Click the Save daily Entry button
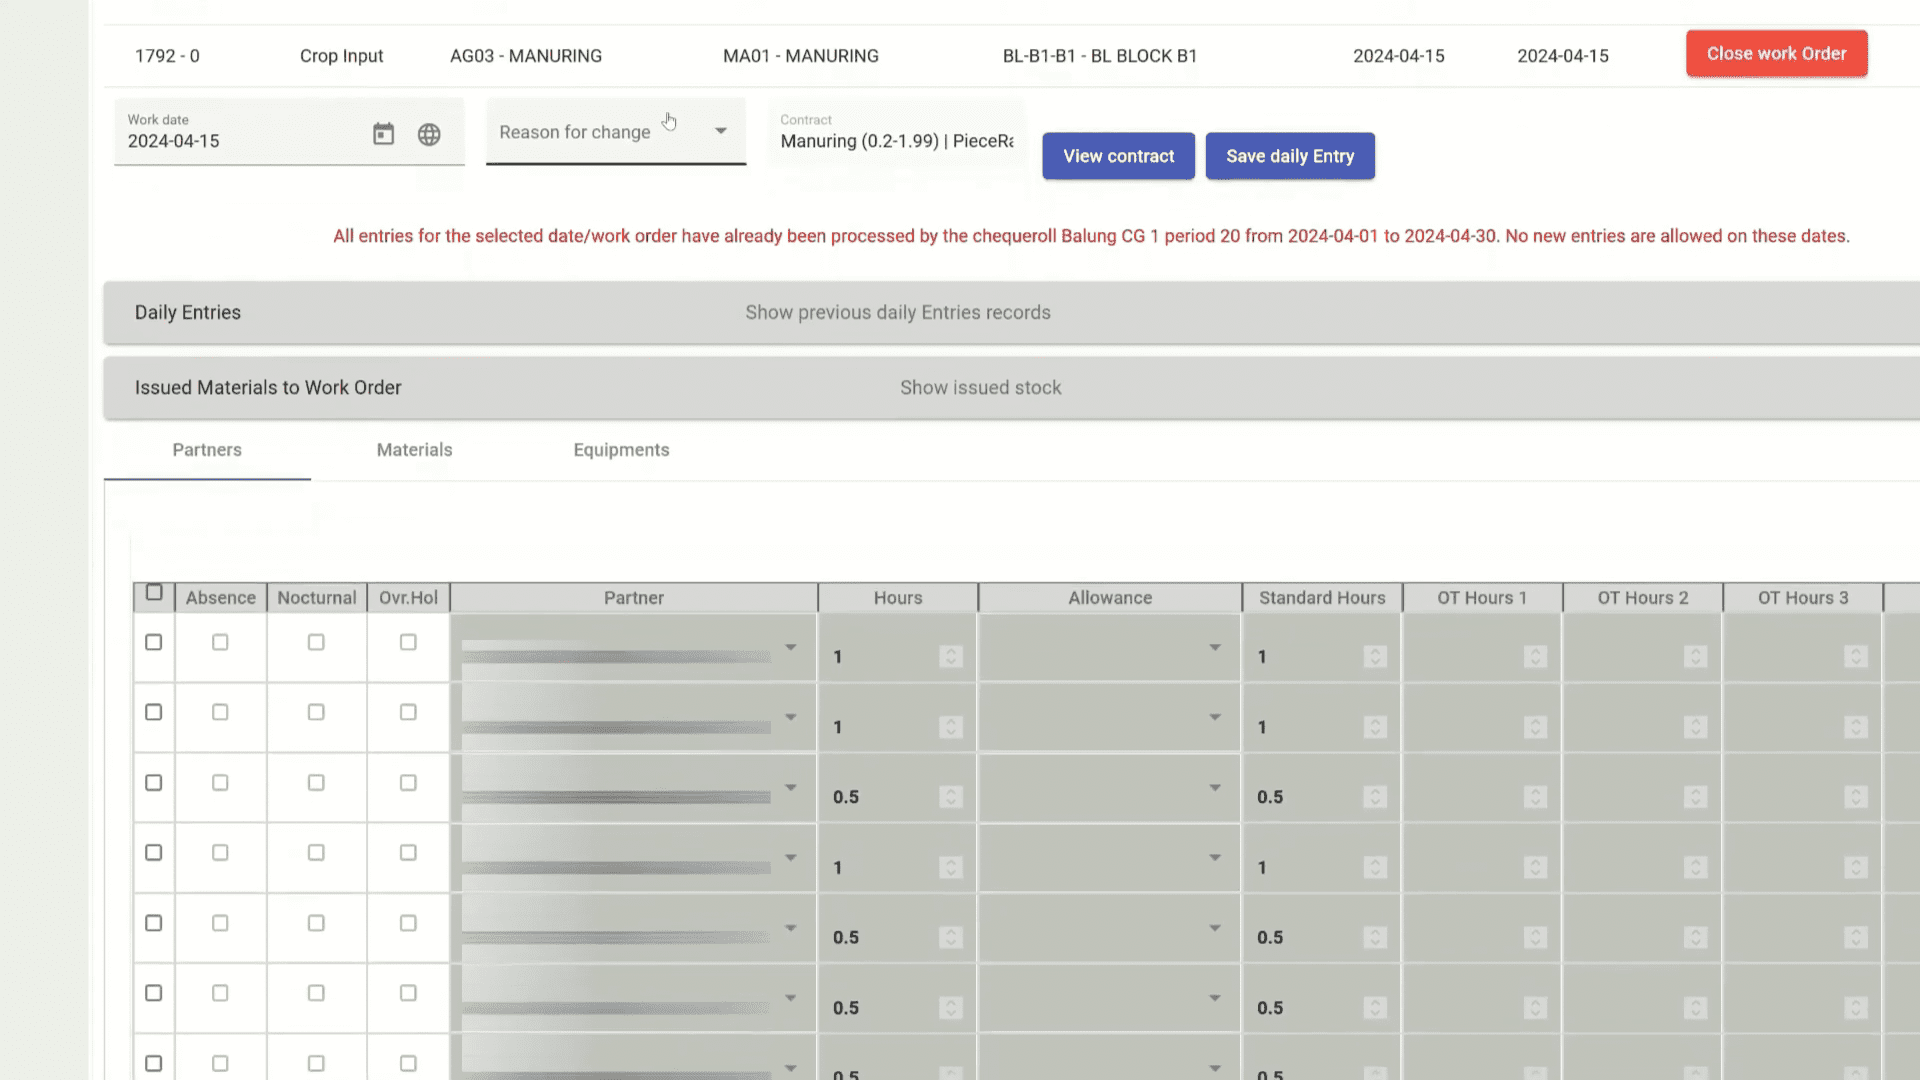 pyautogui.click(x=1289, y=156)
